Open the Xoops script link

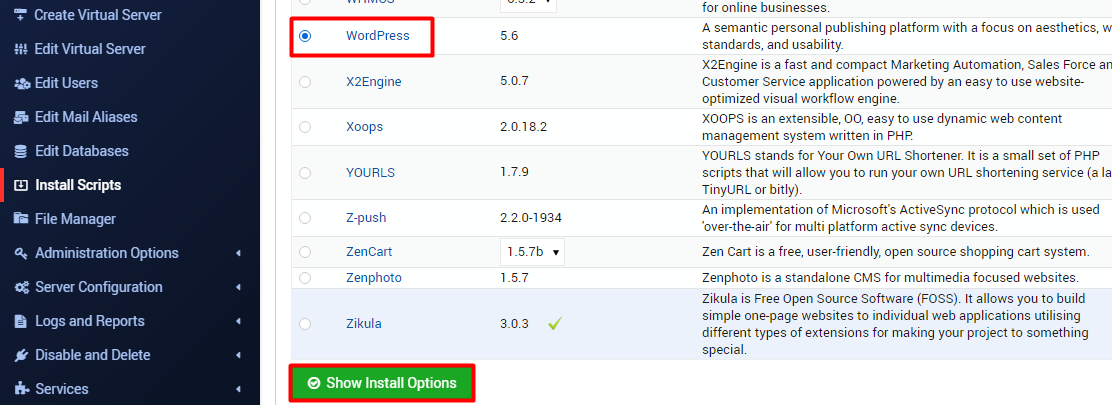click(x=365, y=127)
